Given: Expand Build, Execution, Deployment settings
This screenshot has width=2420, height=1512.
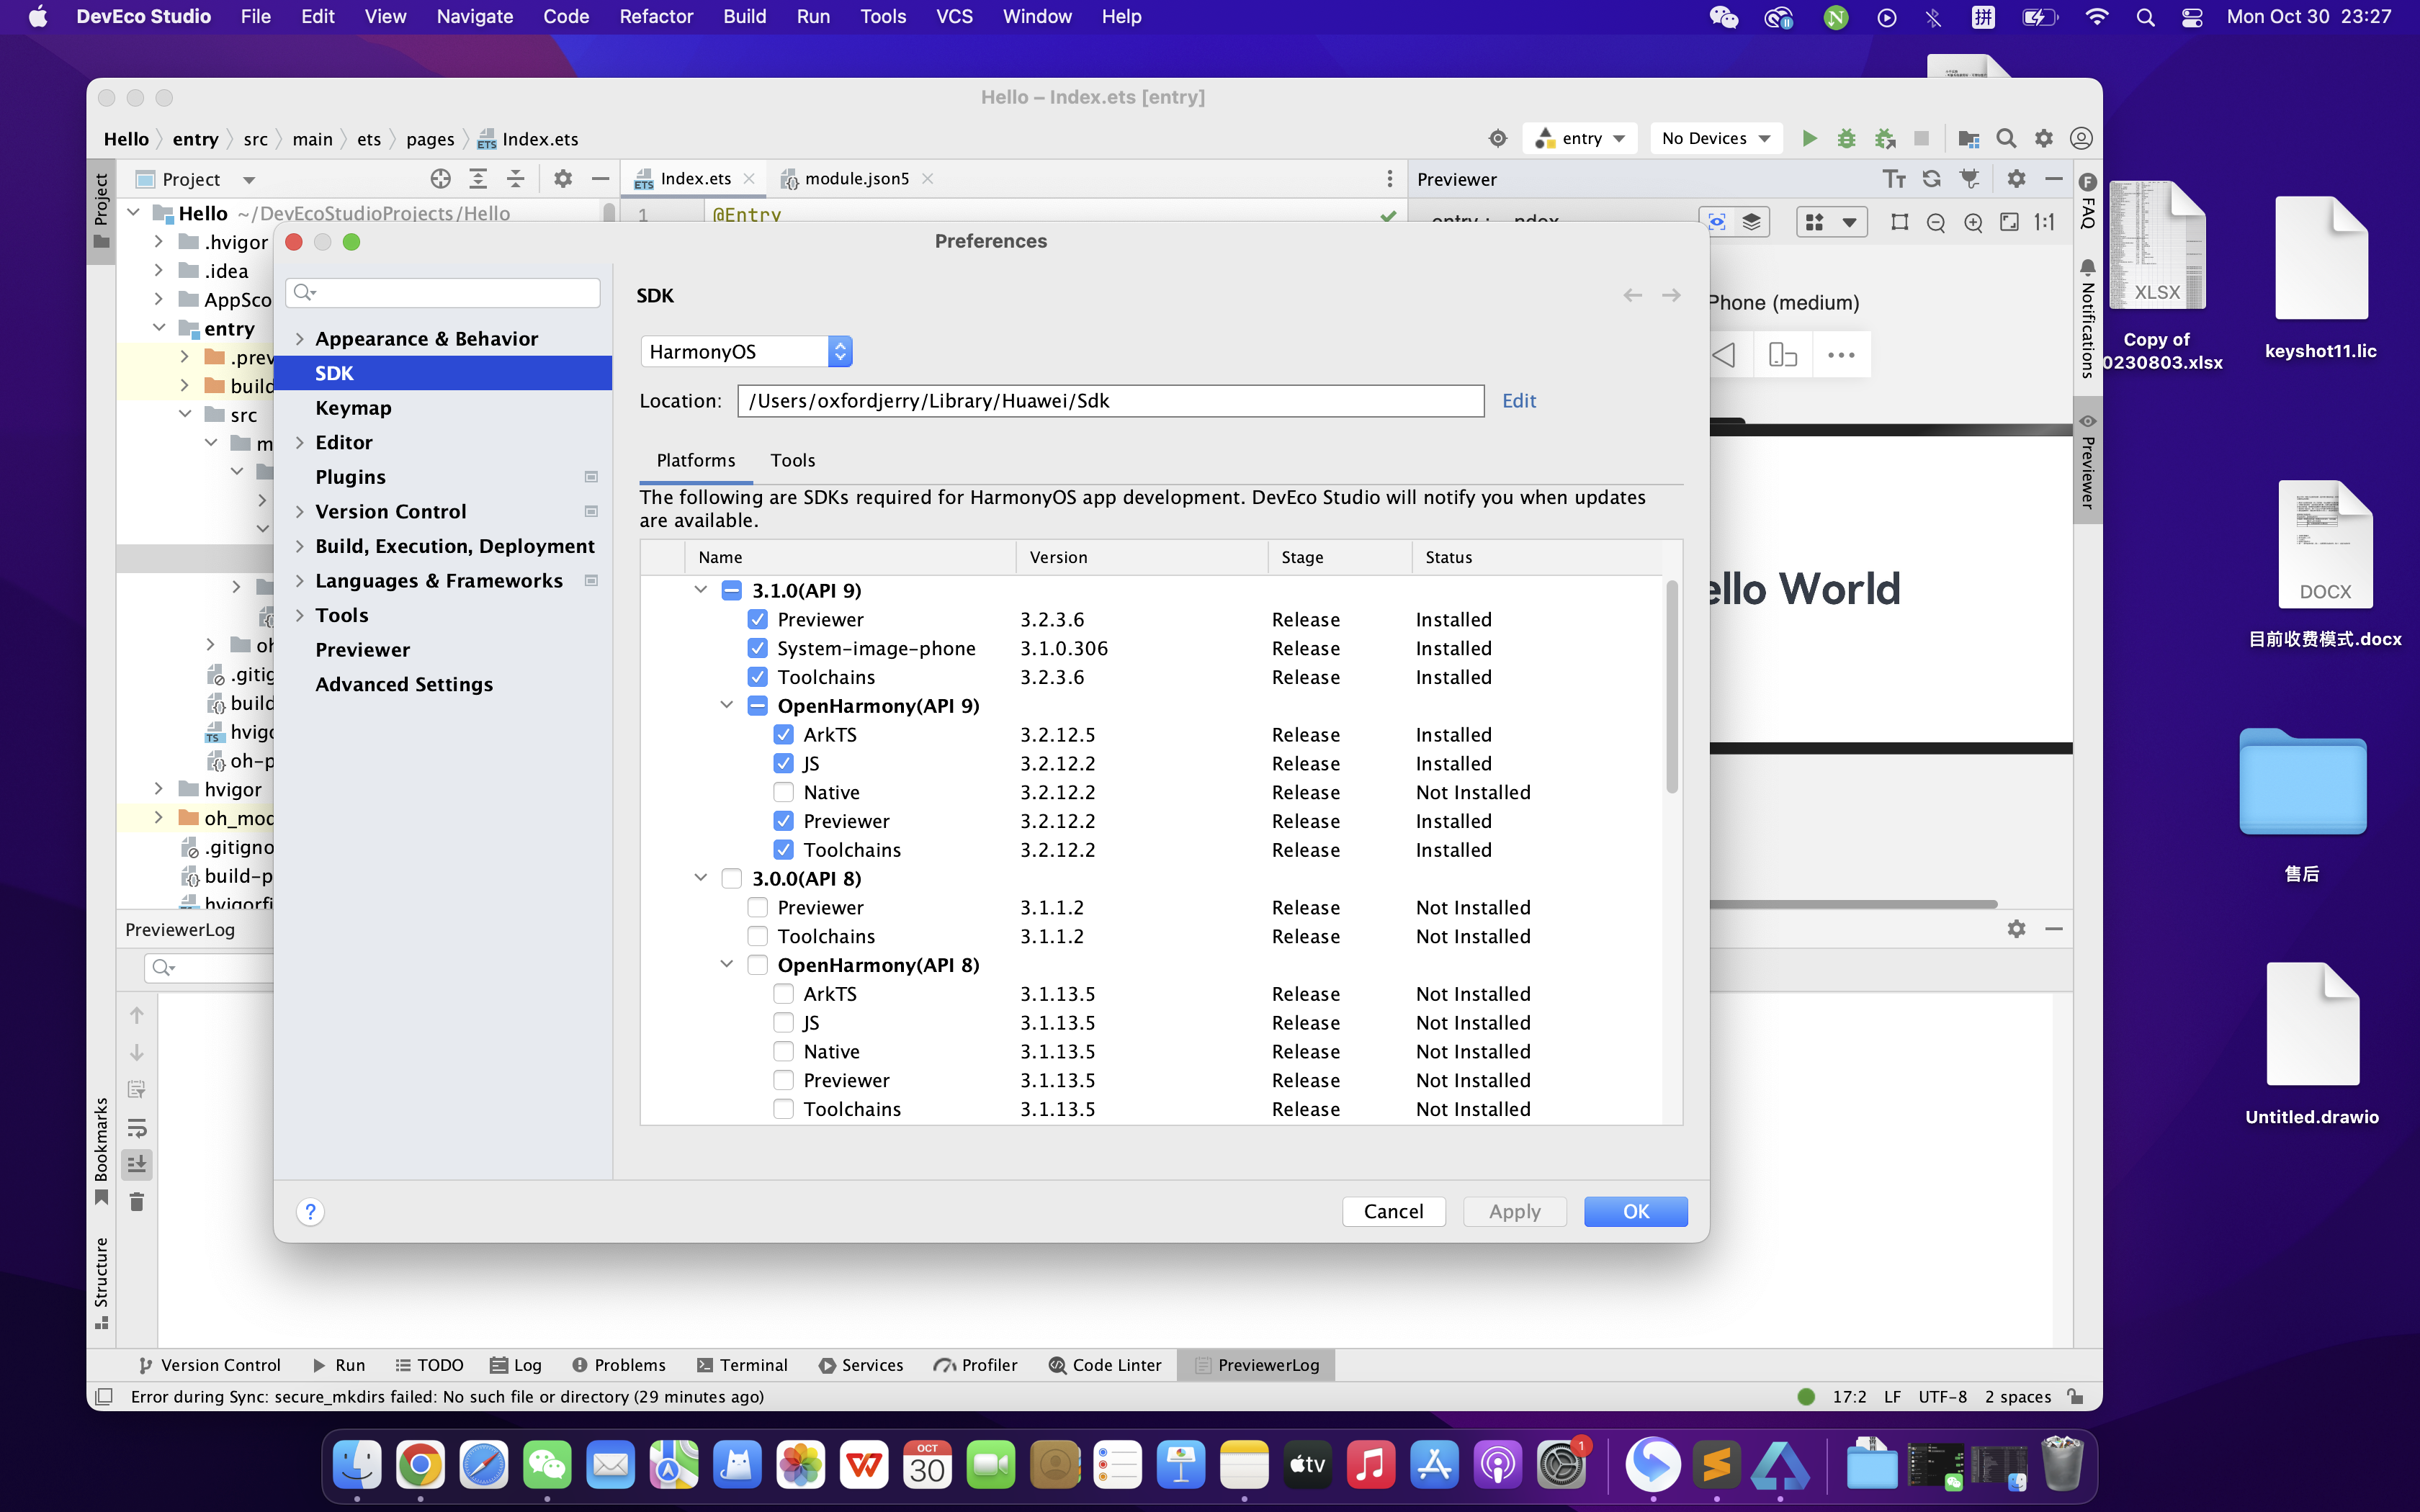Looking at the screenshot, I should [x=299, y=546].
